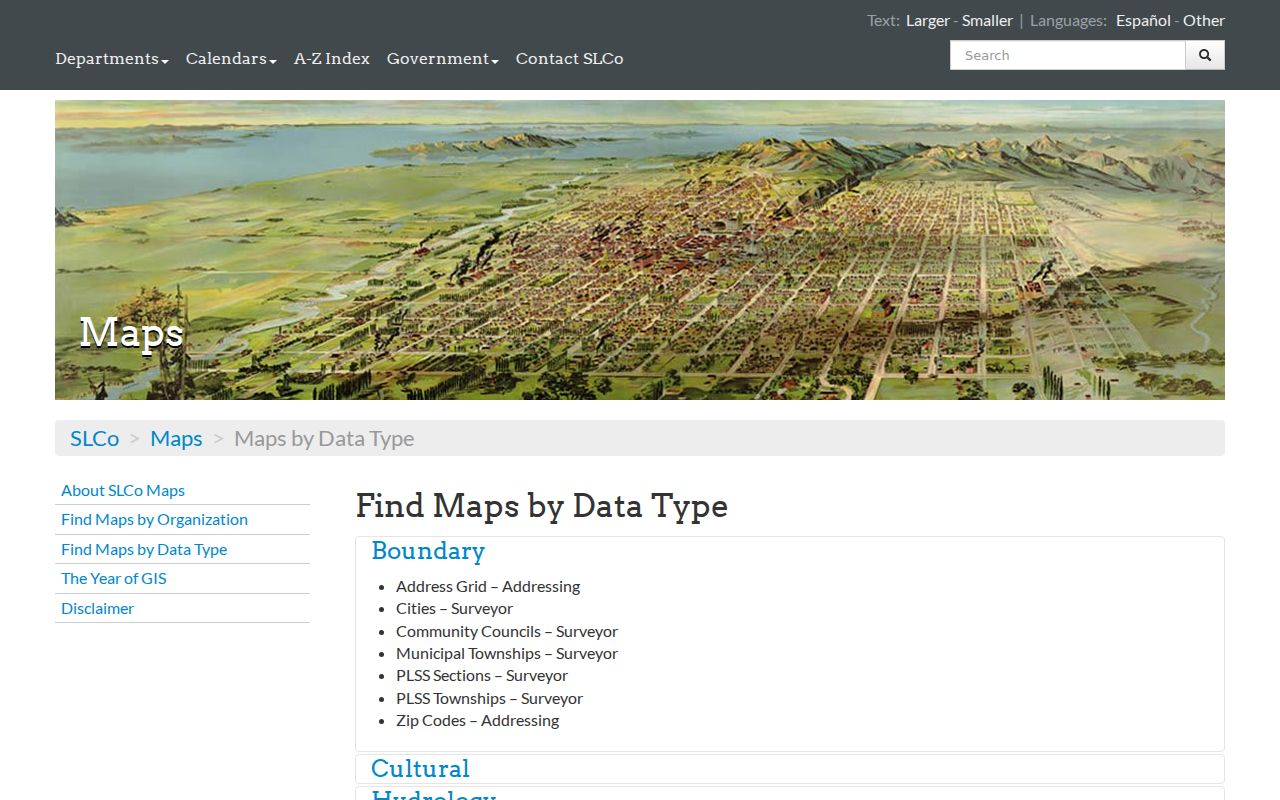This screenshot has width=1280, height=800.
Task: Click the Maps breadcrumb link
Action: (x=176, y=438)
